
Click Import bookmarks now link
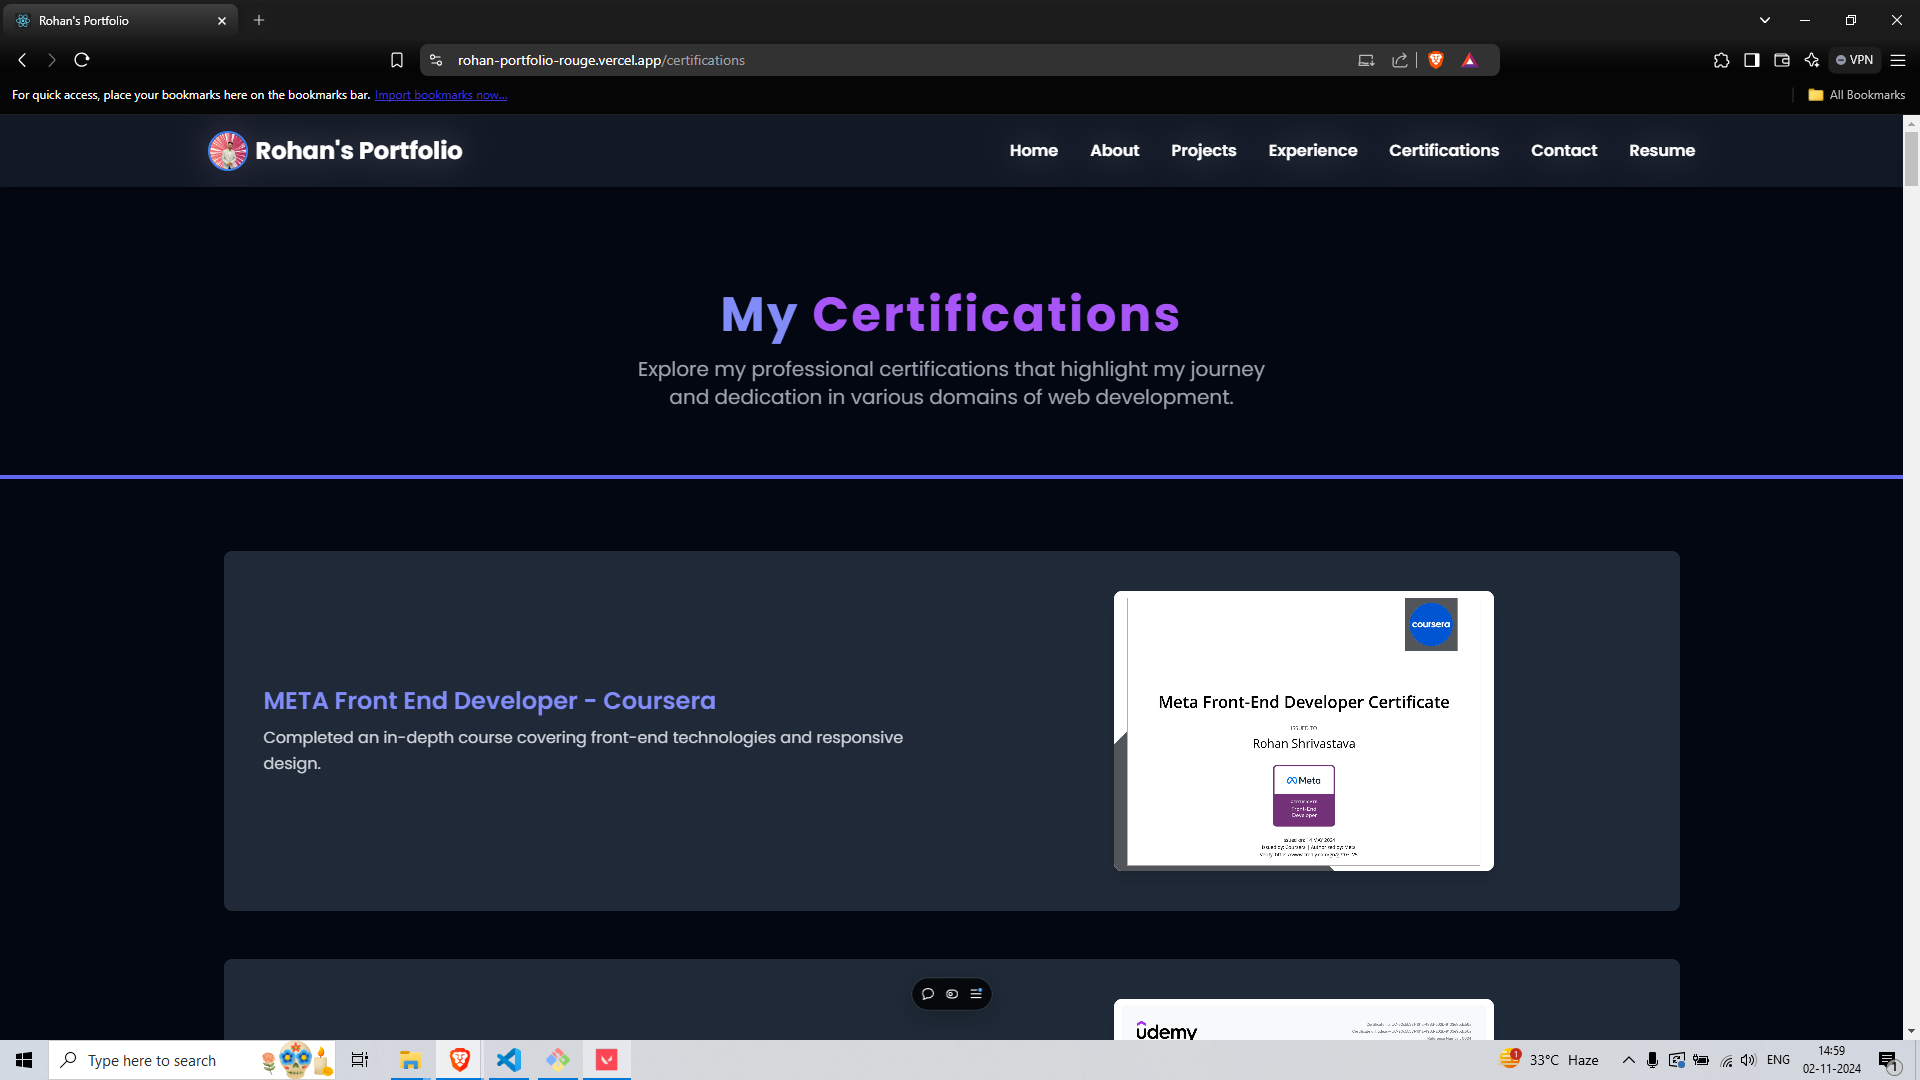pos(441,95)
